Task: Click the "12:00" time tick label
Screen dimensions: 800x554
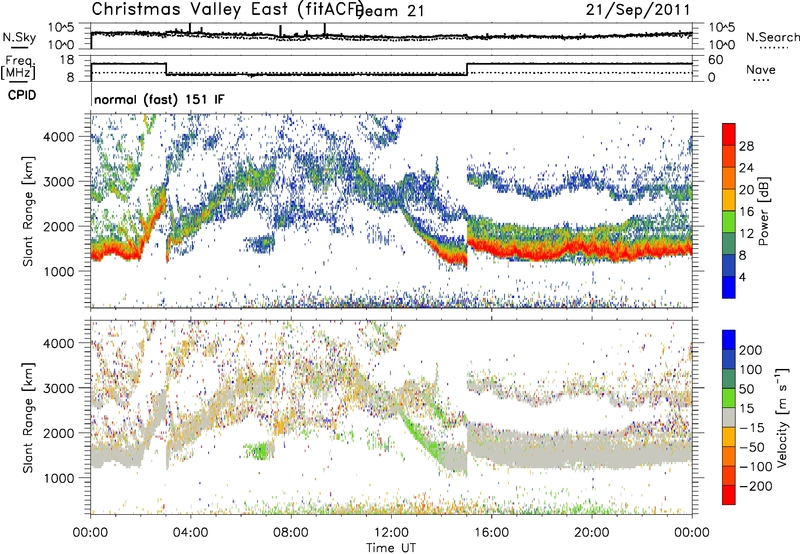Action: [x=391, y=533]
